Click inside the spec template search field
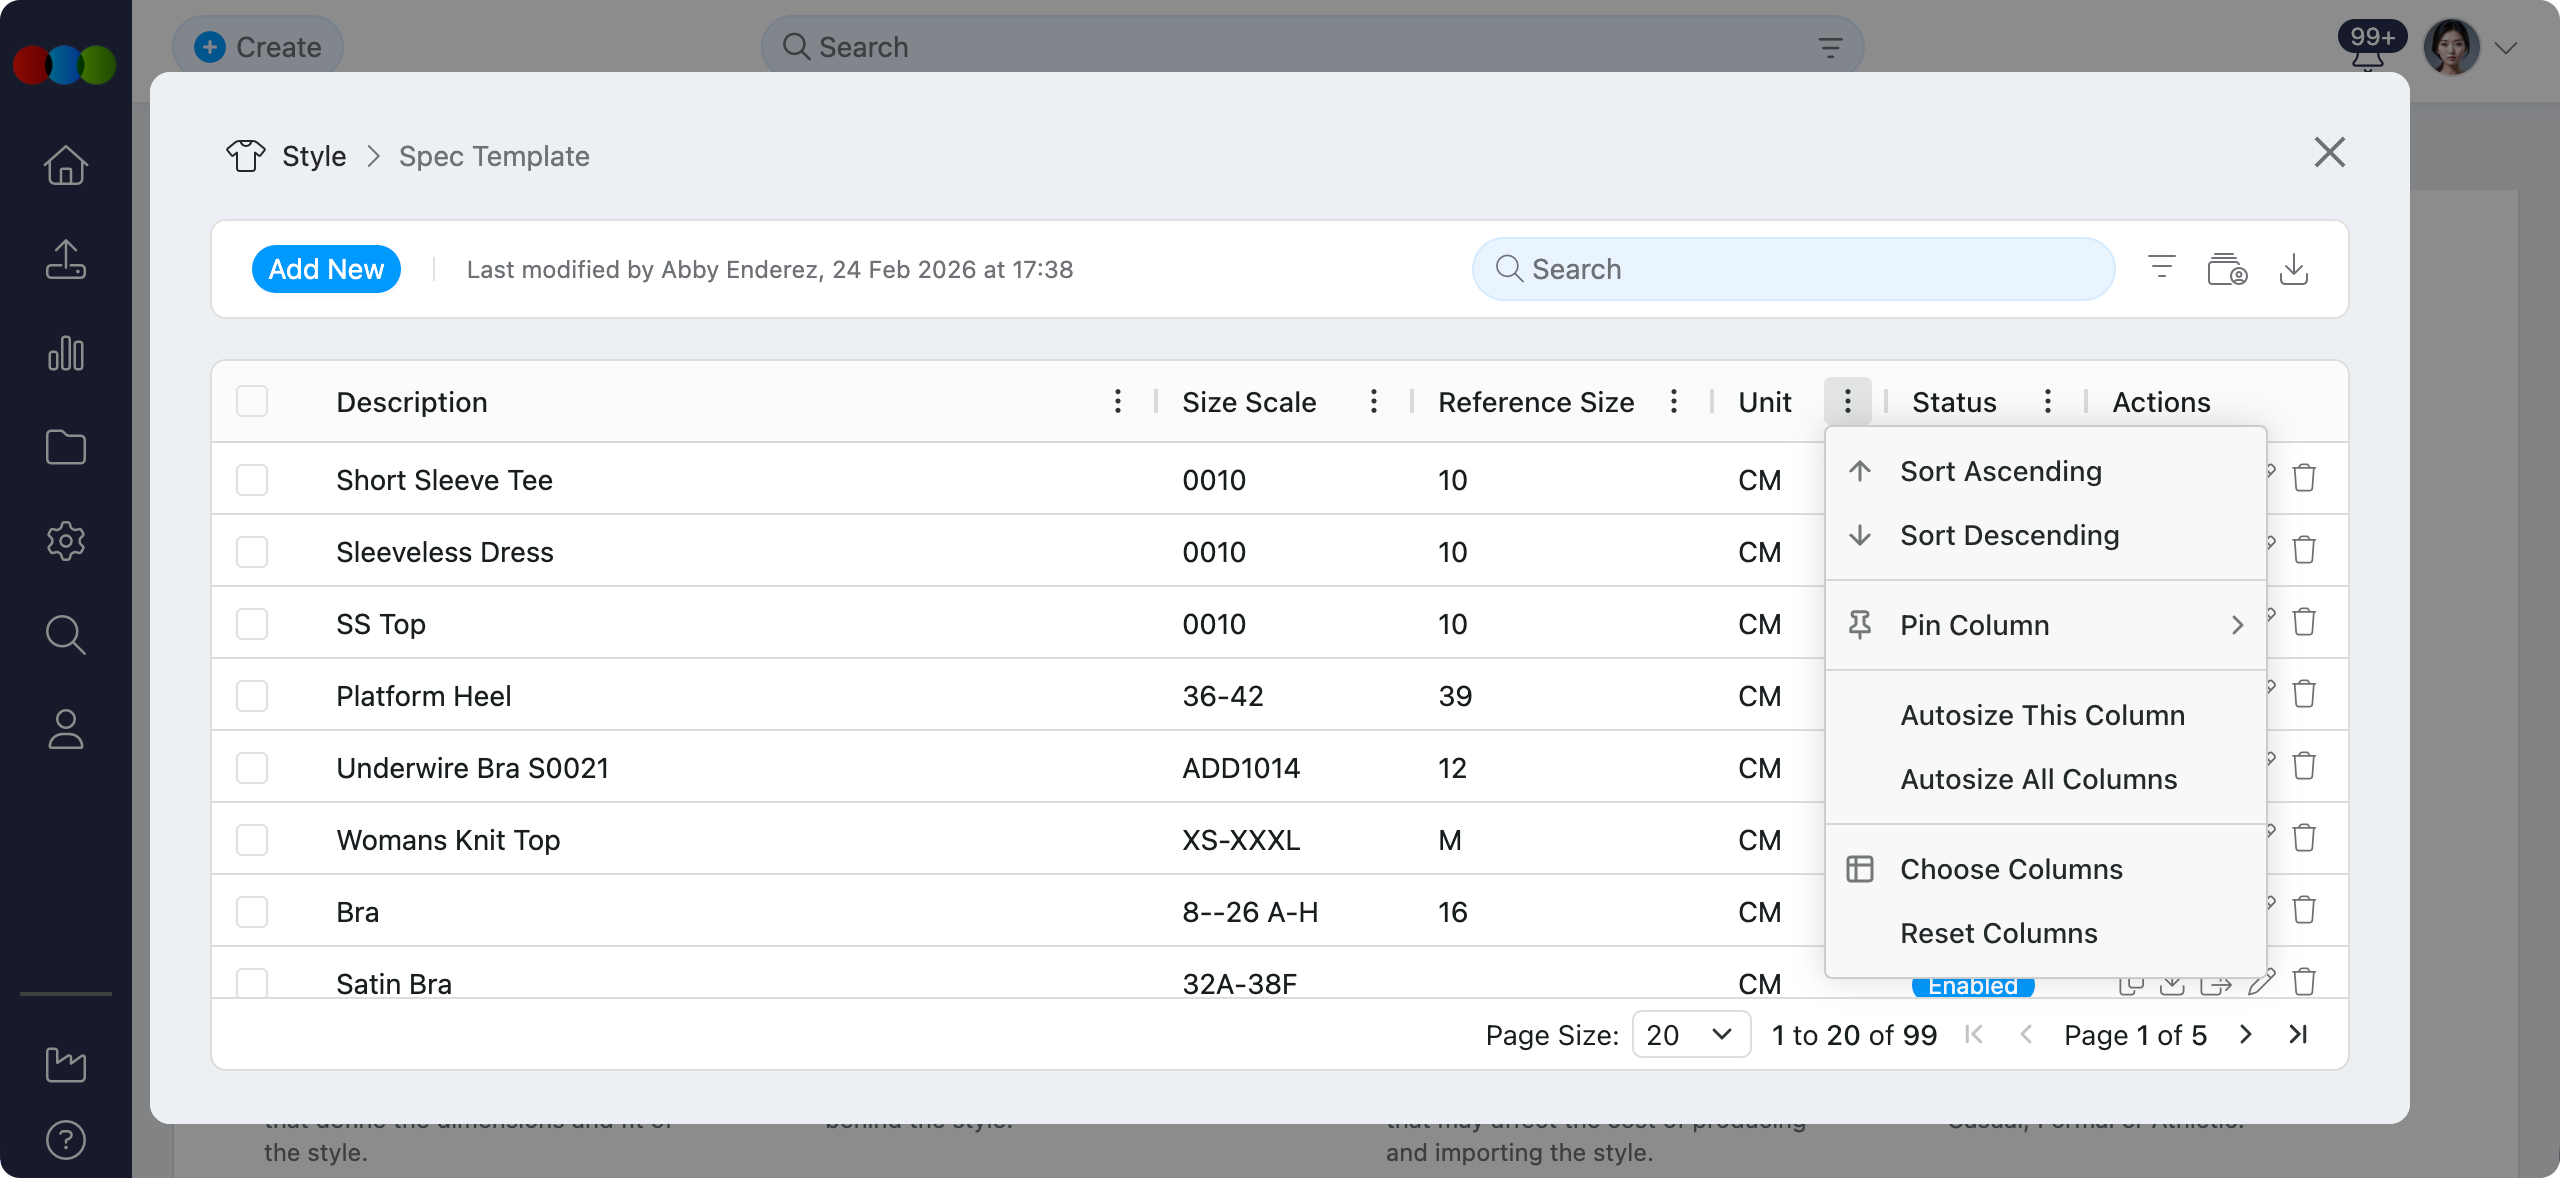This screenshot has height=1178, width=2560. coord(1790,268)
